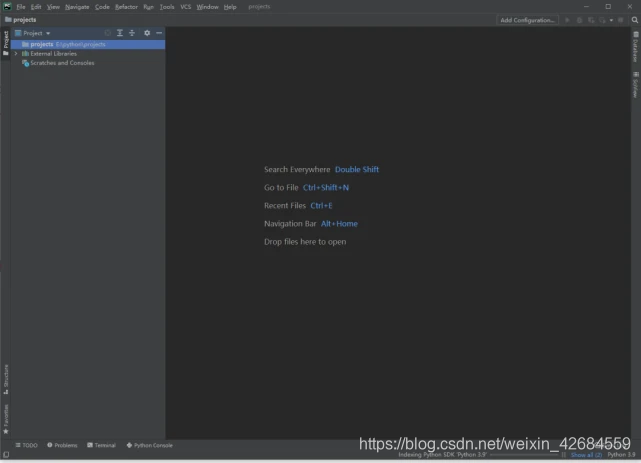Screen dimensions: 641x463
Task: Open the Favorites side tab
Action: 6,419
